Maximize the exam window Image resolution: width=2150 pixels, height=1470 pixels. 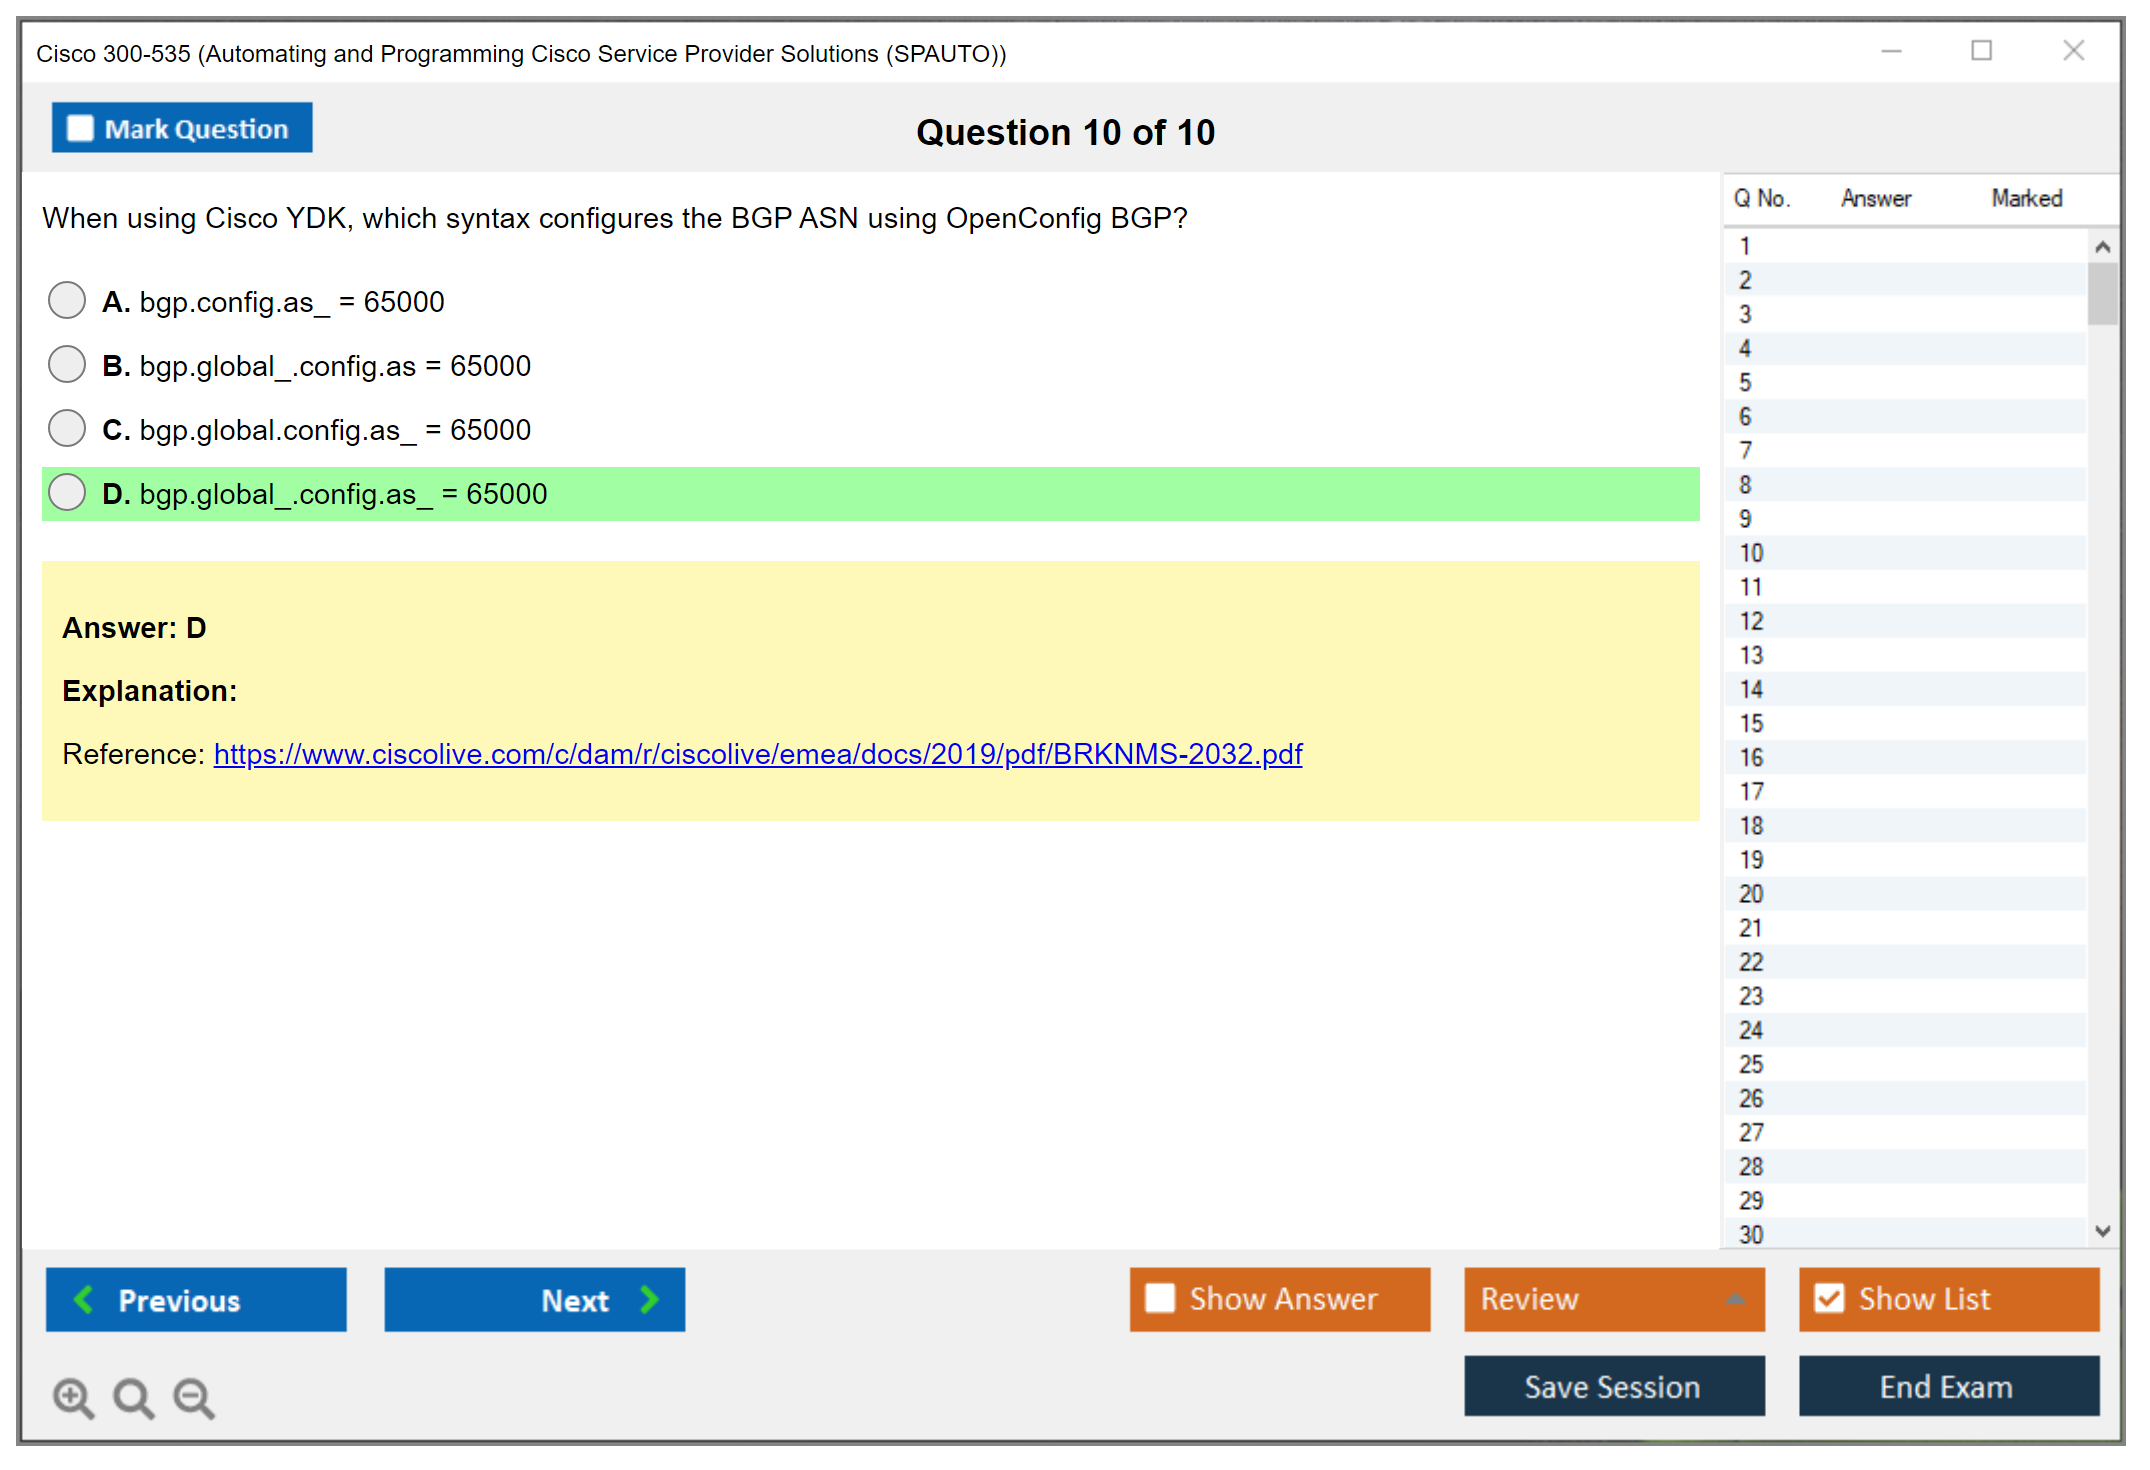tap(1981, 51)
